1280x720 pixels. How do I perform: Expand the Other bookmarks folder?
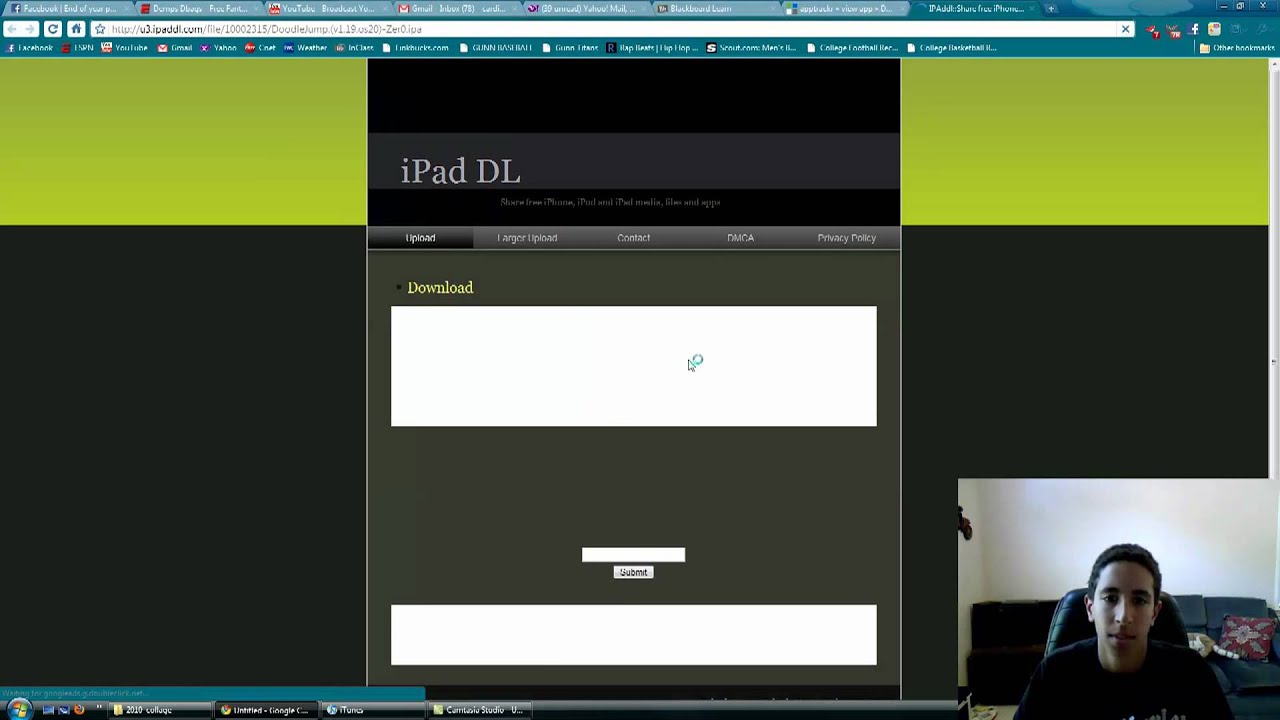[1237, 48]
